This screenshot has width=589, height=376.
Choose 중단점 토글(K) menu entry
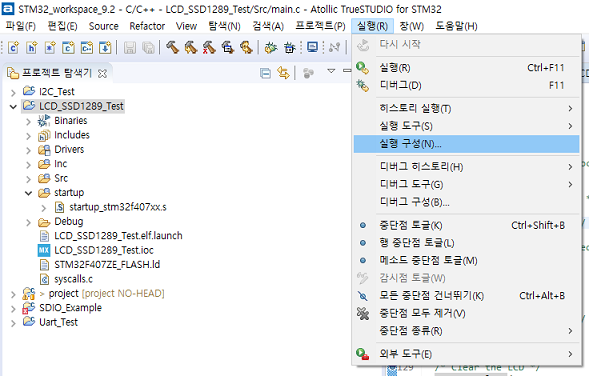[x=466, y=225]
